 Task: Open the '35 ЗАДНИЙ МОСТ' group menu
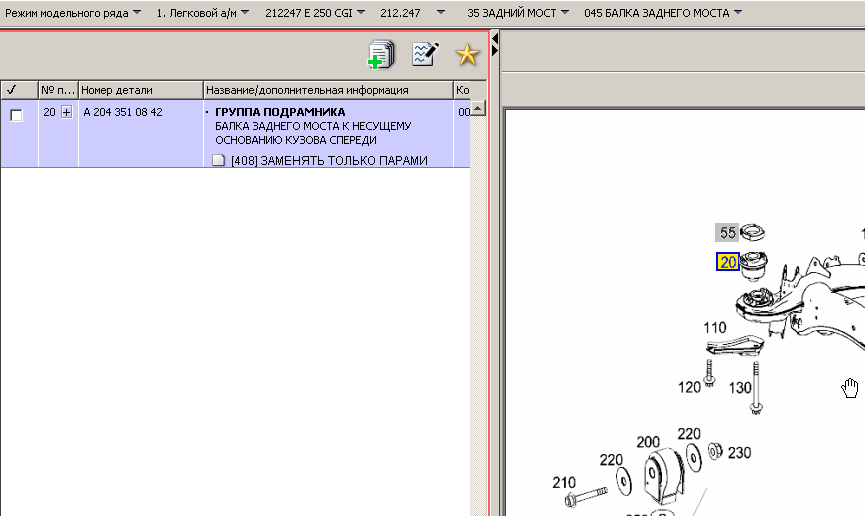518,14
